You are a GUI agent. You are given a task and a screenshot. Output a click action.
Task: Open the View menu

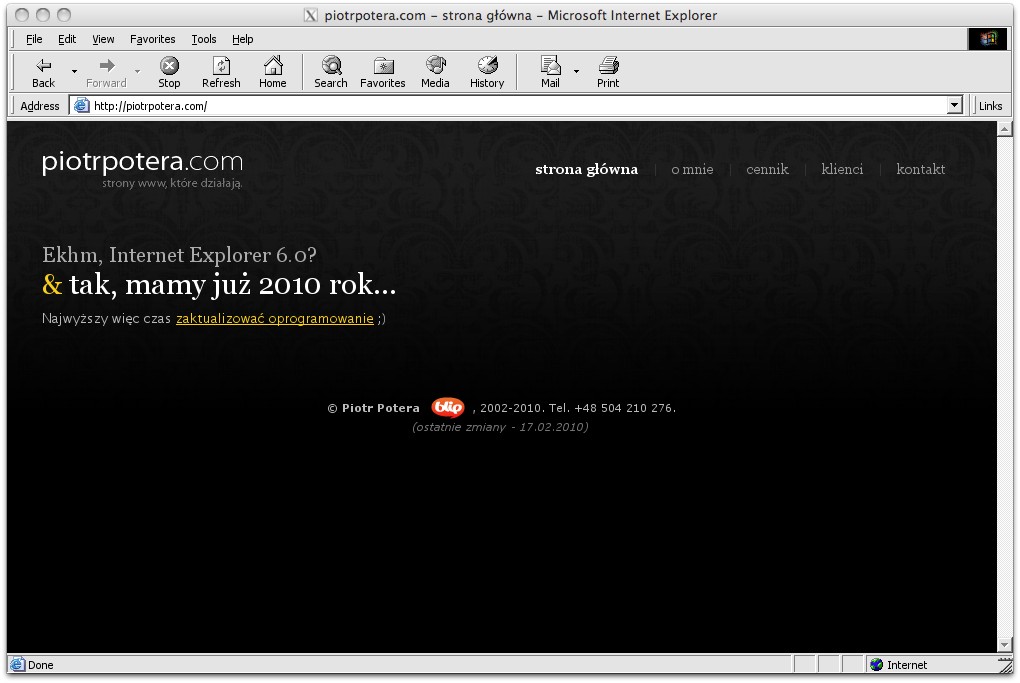click(103, 39)
